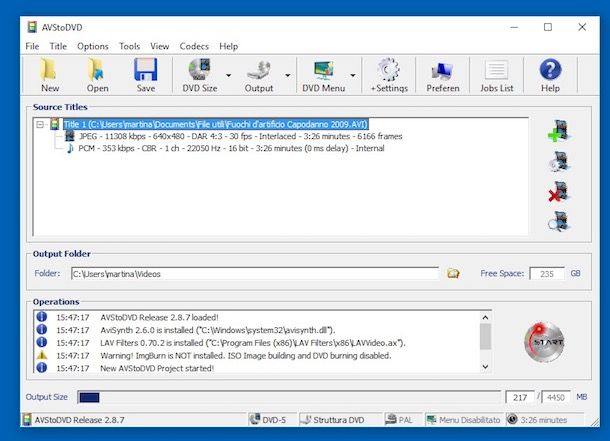Screen dimensions: 610x441
Task: Click the Operations log scroll up arrow
Action: point(485,317)
